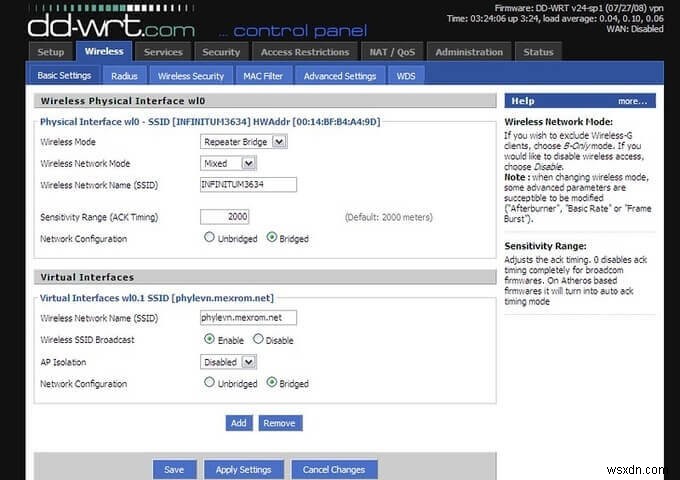Click the Virtual Interfaces section heading
680x480 pixels.
87,277
